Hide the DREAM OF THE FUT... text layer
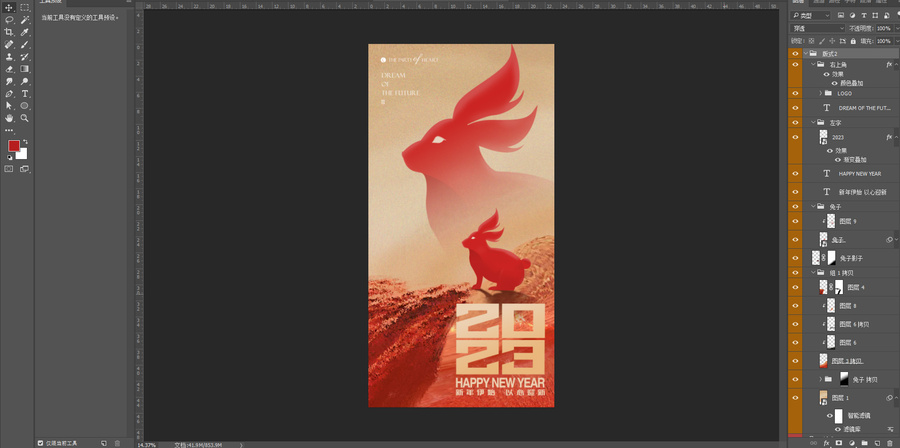The width and height of the screenshot is (900, 448). point(795,108)
